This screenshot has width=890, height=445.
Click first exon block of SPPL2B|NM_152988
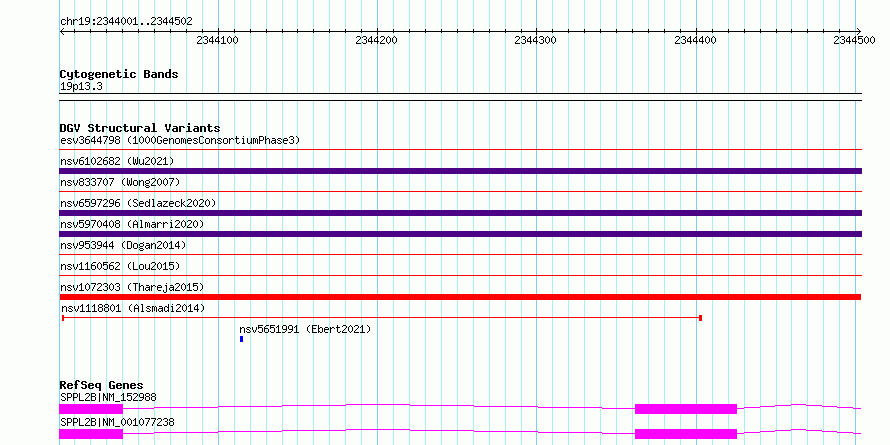pyautogui.click(x=91, y=409)
